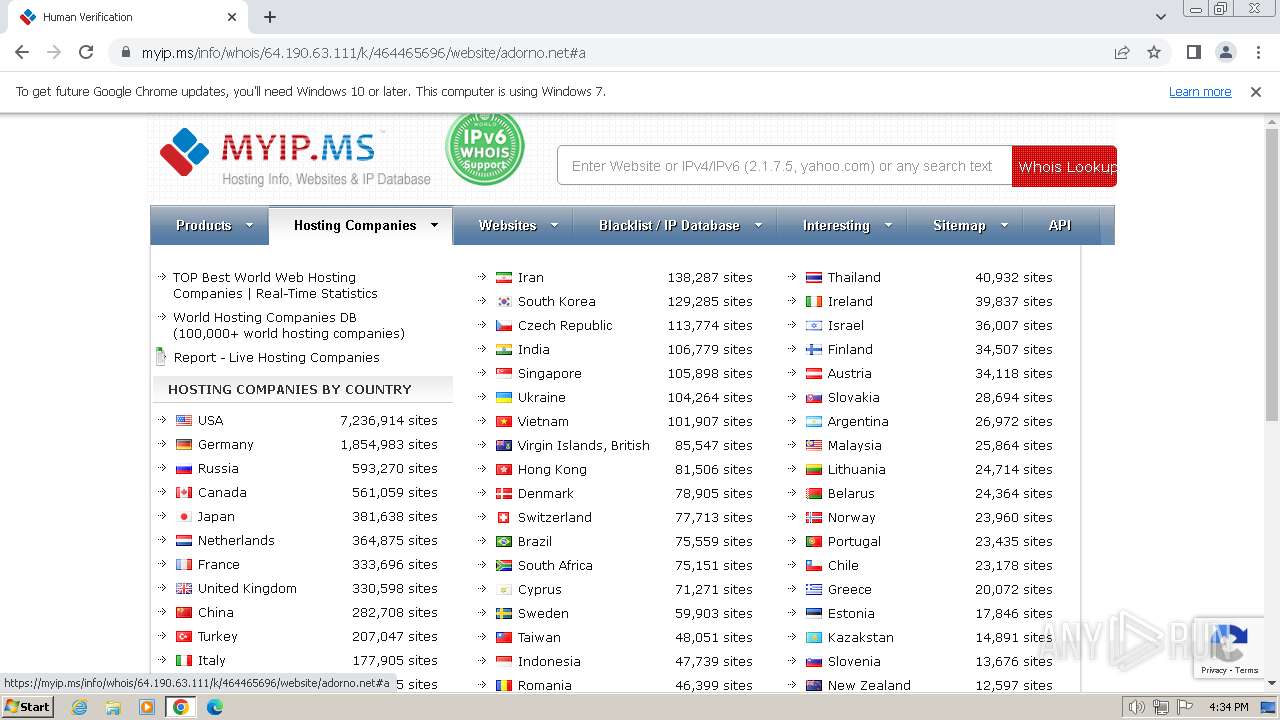Click the page vertical scrollbar thumb
1280x720 pixels.
pos(1271,275)
